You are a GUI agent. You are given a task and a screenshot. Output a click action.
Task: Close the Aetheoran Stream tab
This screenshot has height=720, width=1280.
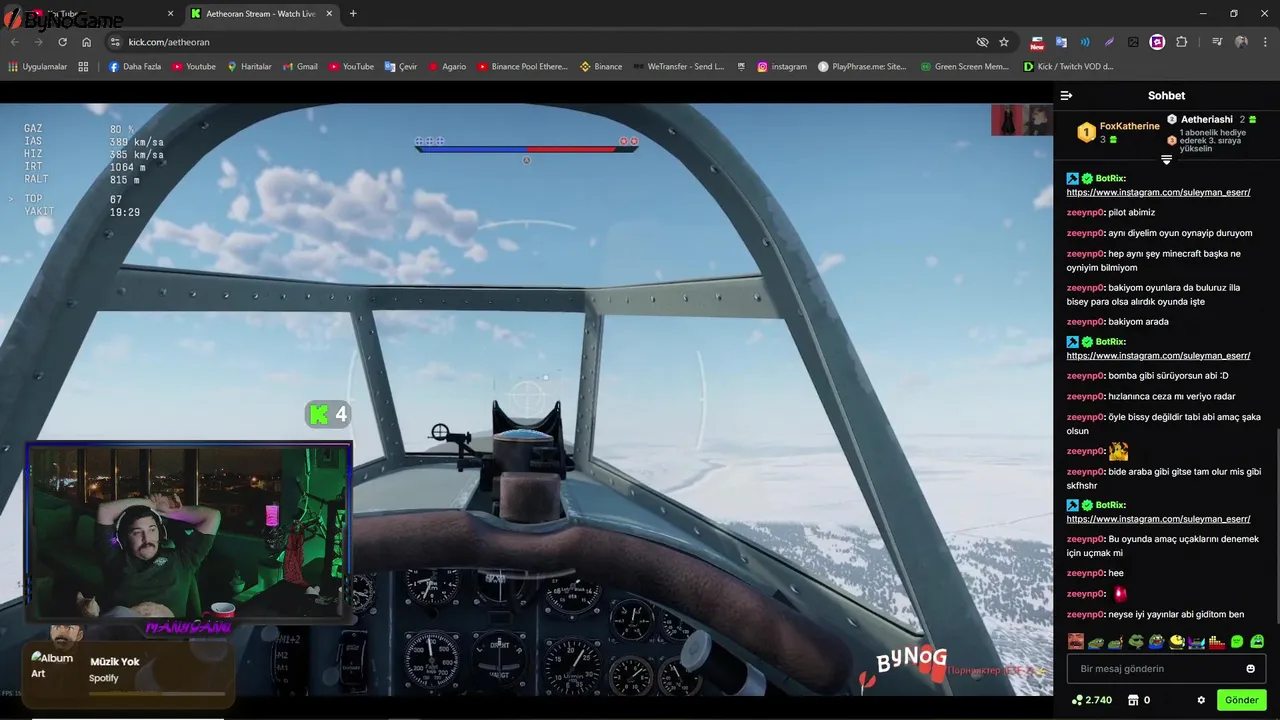(330, 14)
